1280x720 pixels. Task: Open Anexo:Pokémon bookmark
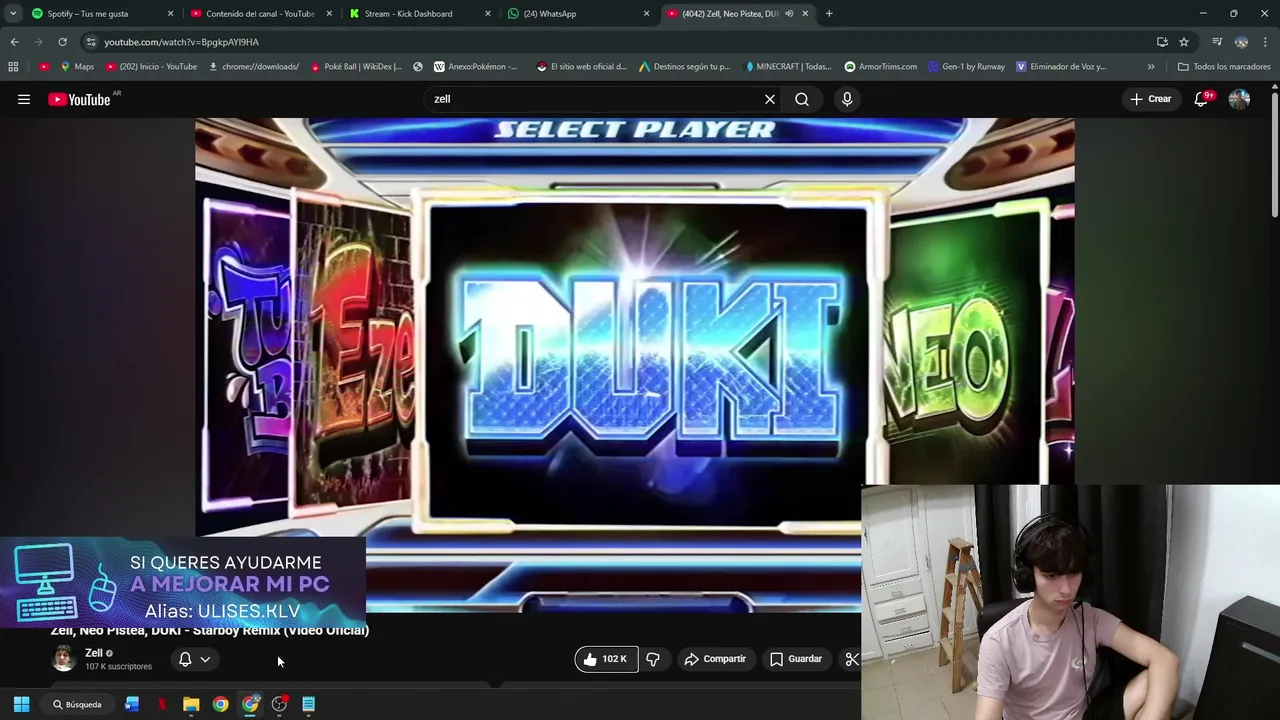point(476,67)
